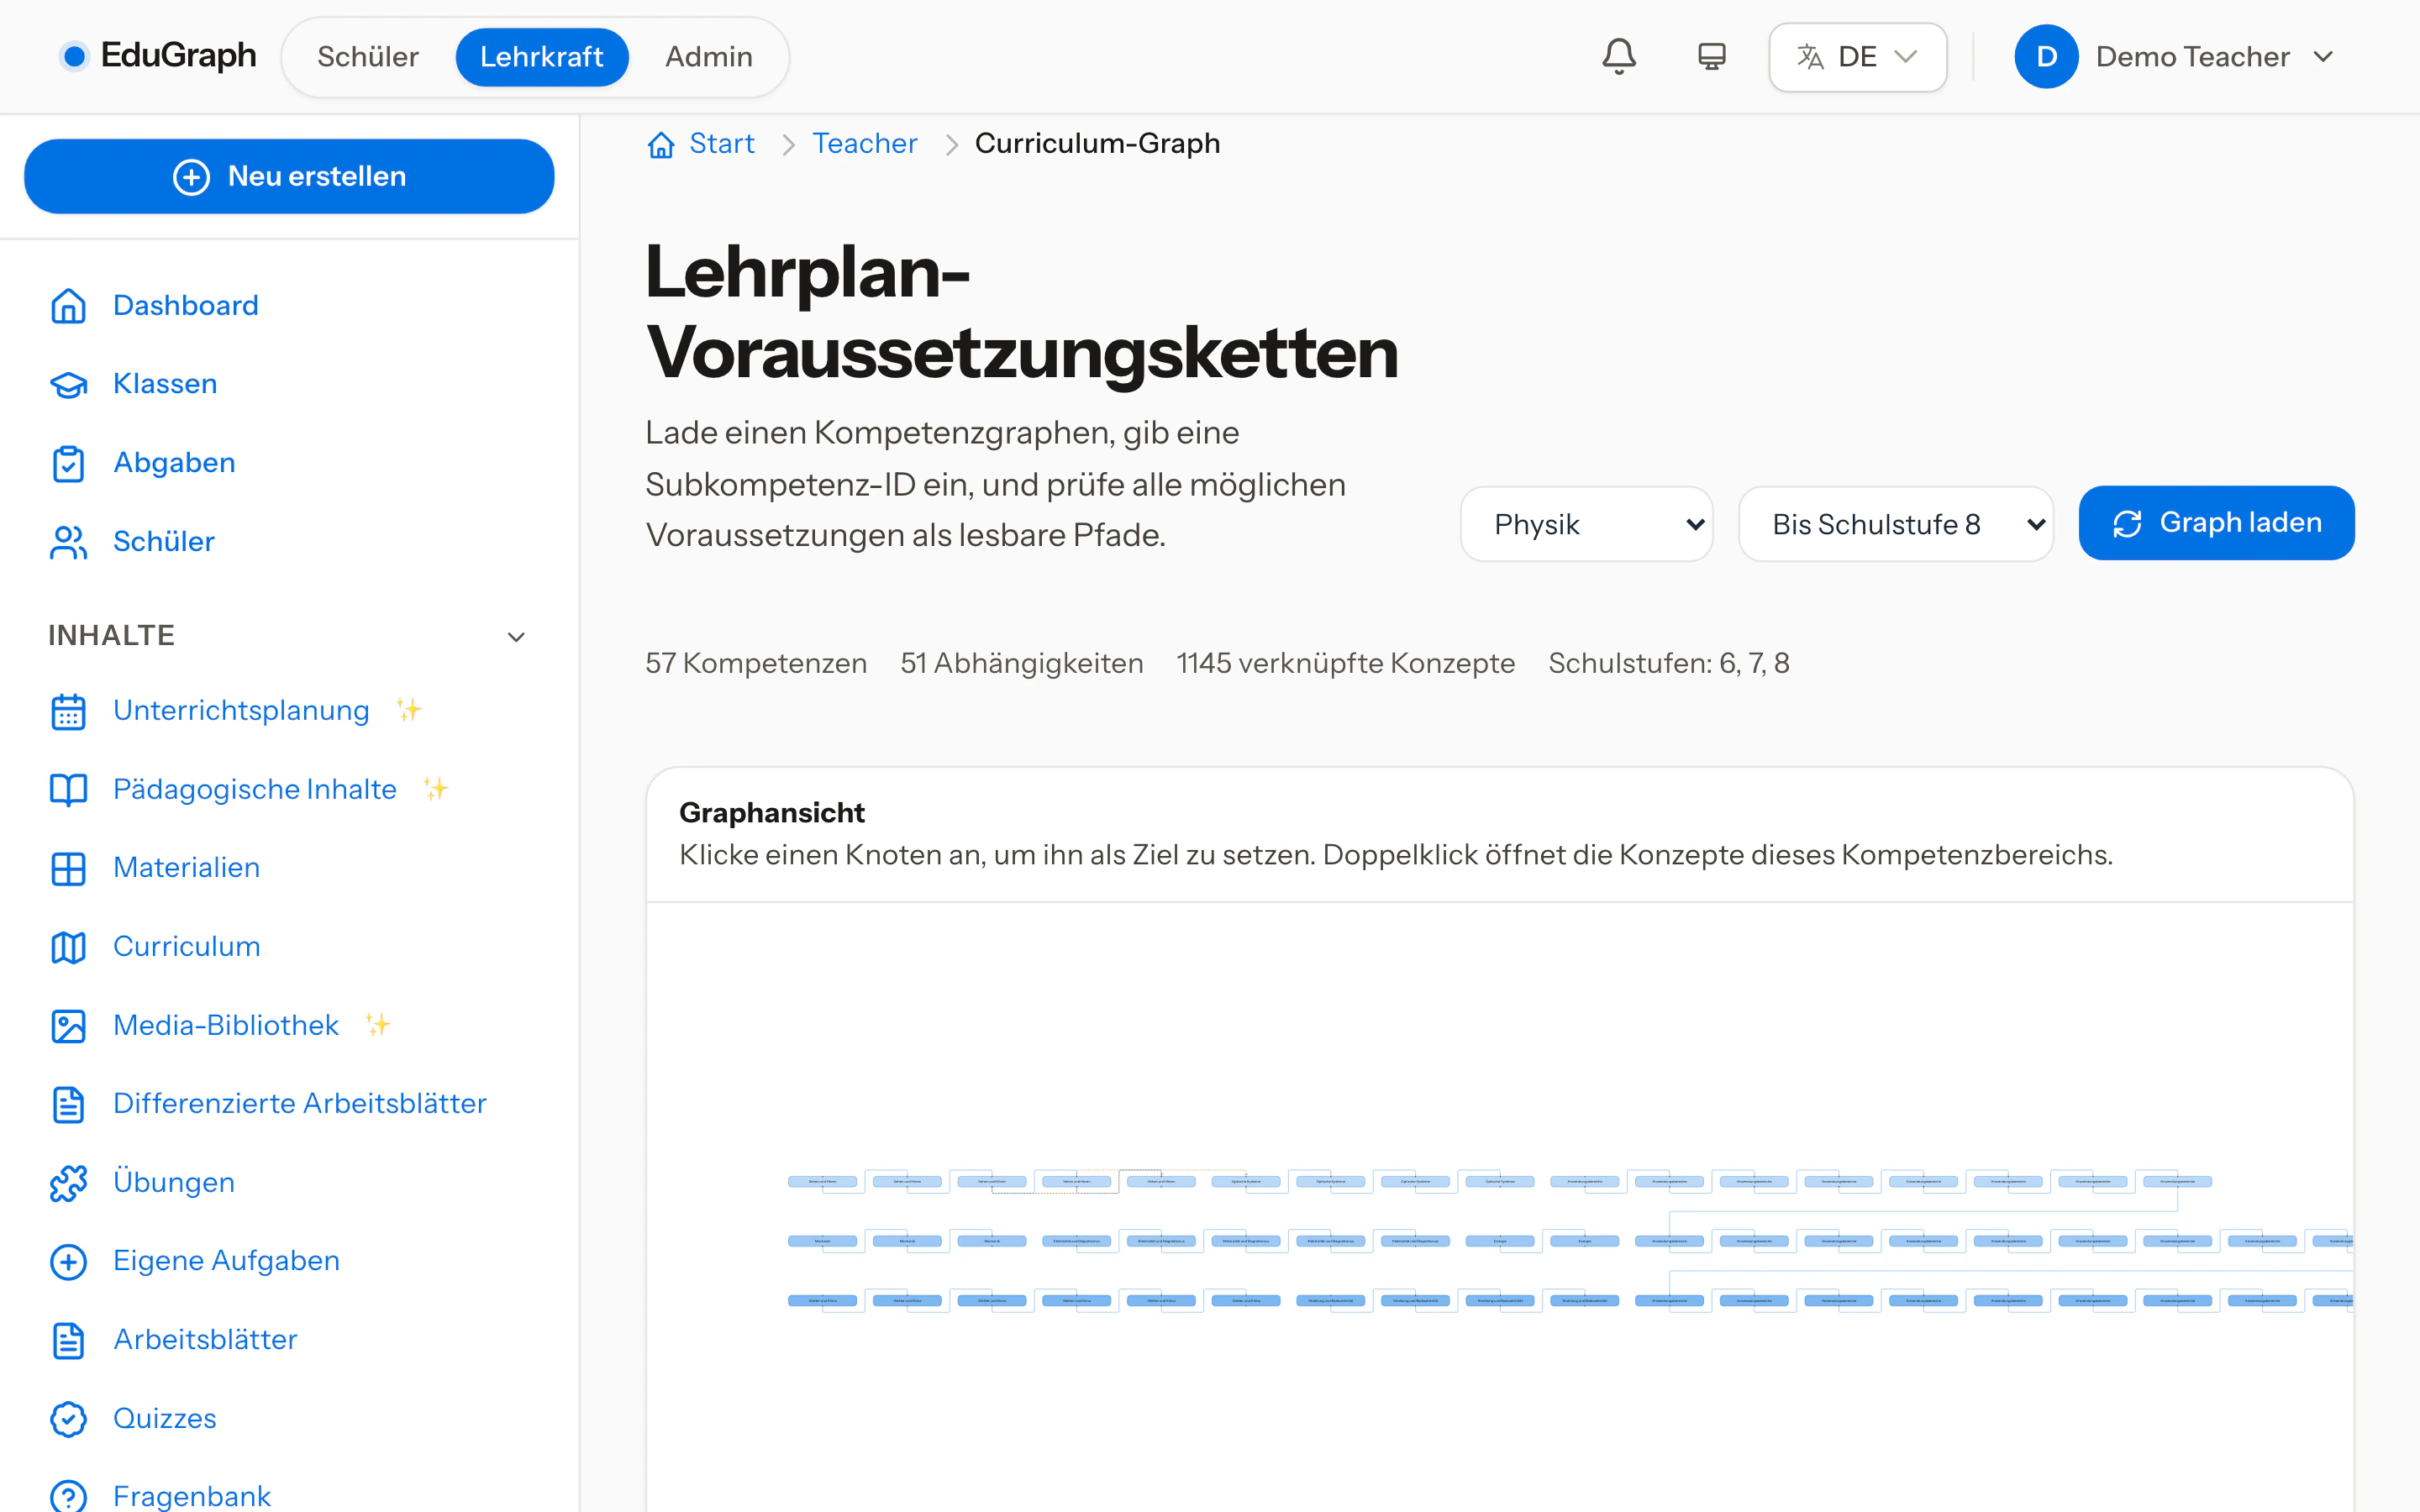Click the Neu erstellen button
2420x1512 pixels.
[289, 176]
